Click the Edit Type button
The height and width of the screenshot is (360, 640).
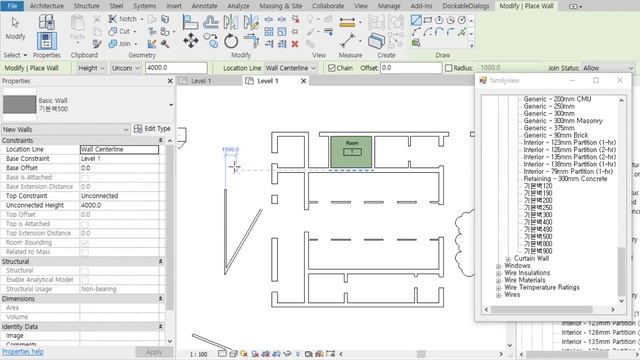[x=152, y=129]
